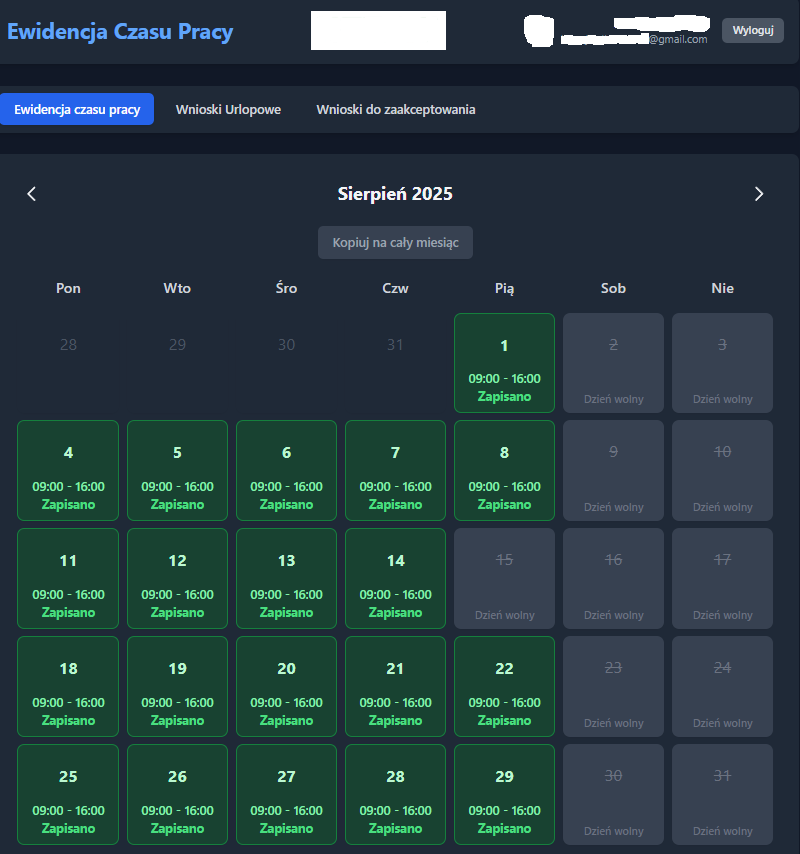Viewport: 800px width, 854px height.
Task: Click the Czw weekday header
Action: (x=395, y=288)
